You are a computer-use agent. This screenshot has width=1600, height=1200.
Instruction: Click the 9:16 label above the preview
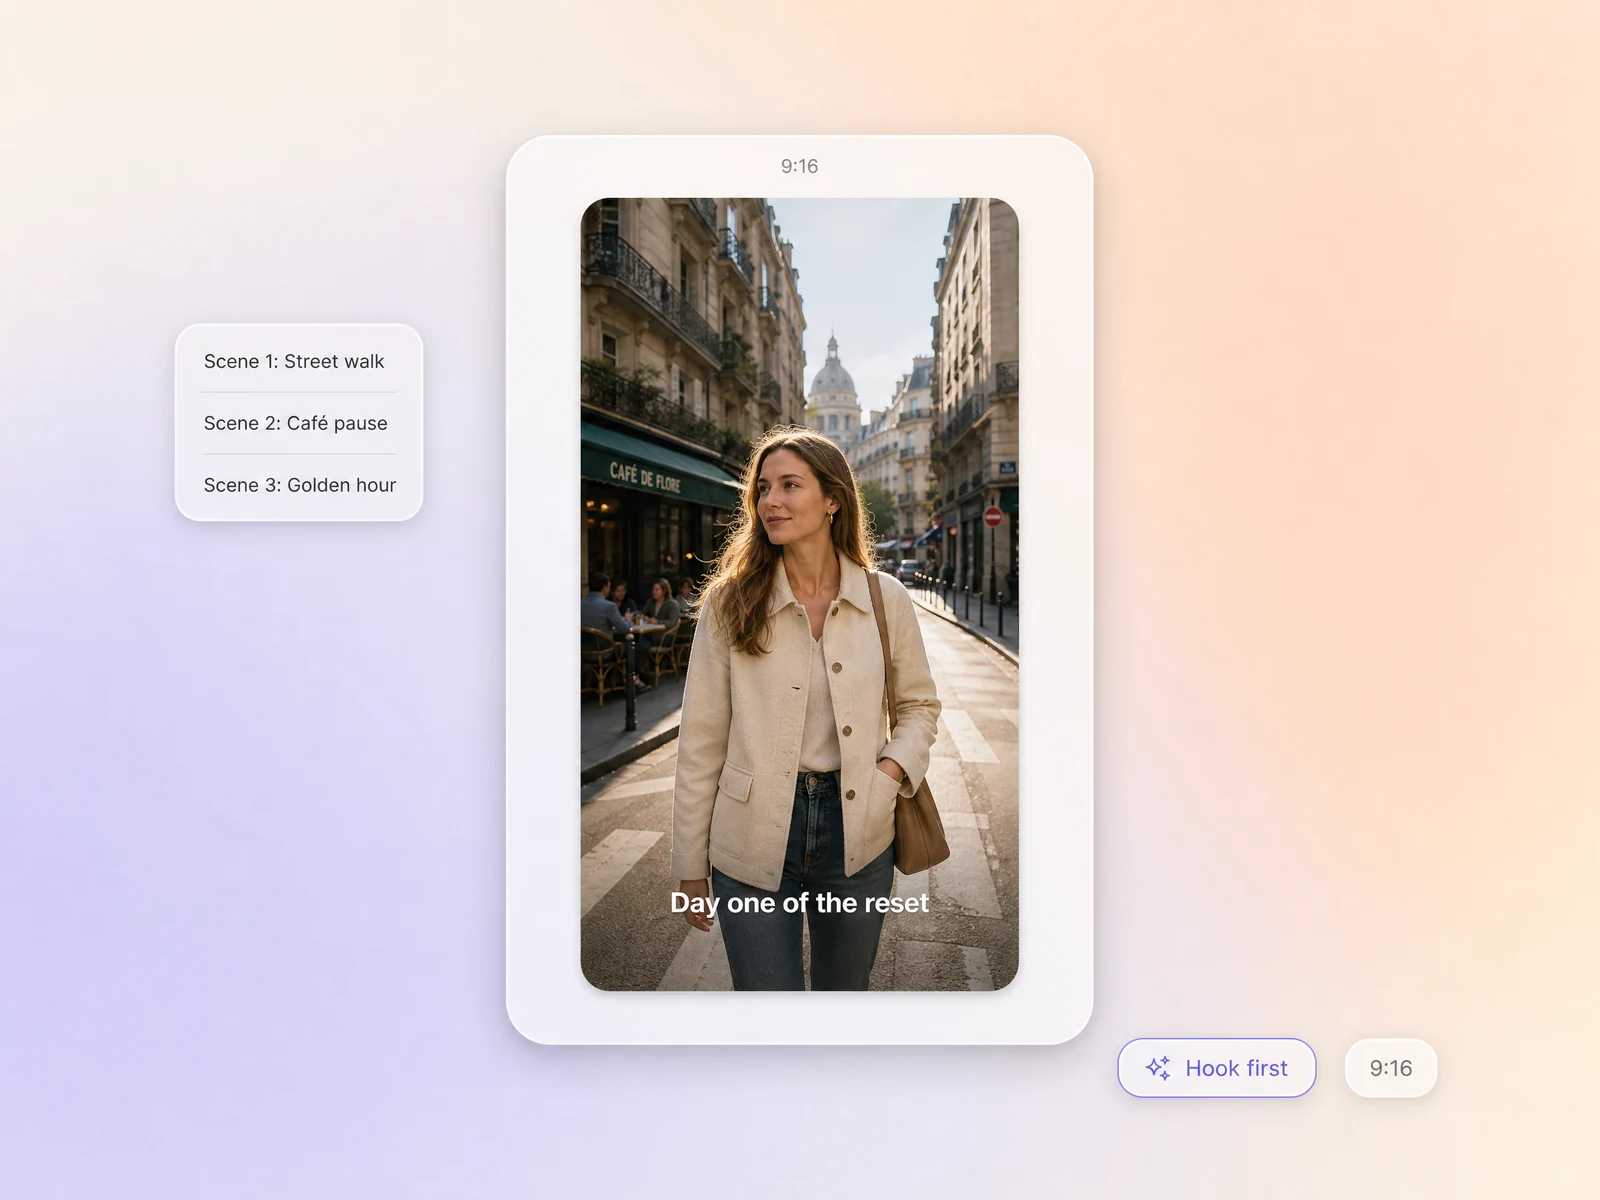(800, 166)
